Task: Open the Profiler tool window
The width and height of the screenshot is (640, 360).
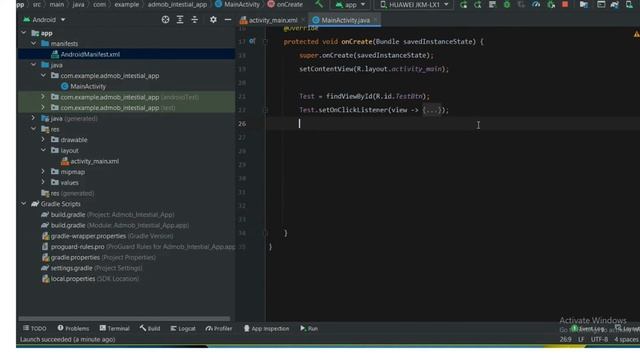Action: (x=219, y=328)
